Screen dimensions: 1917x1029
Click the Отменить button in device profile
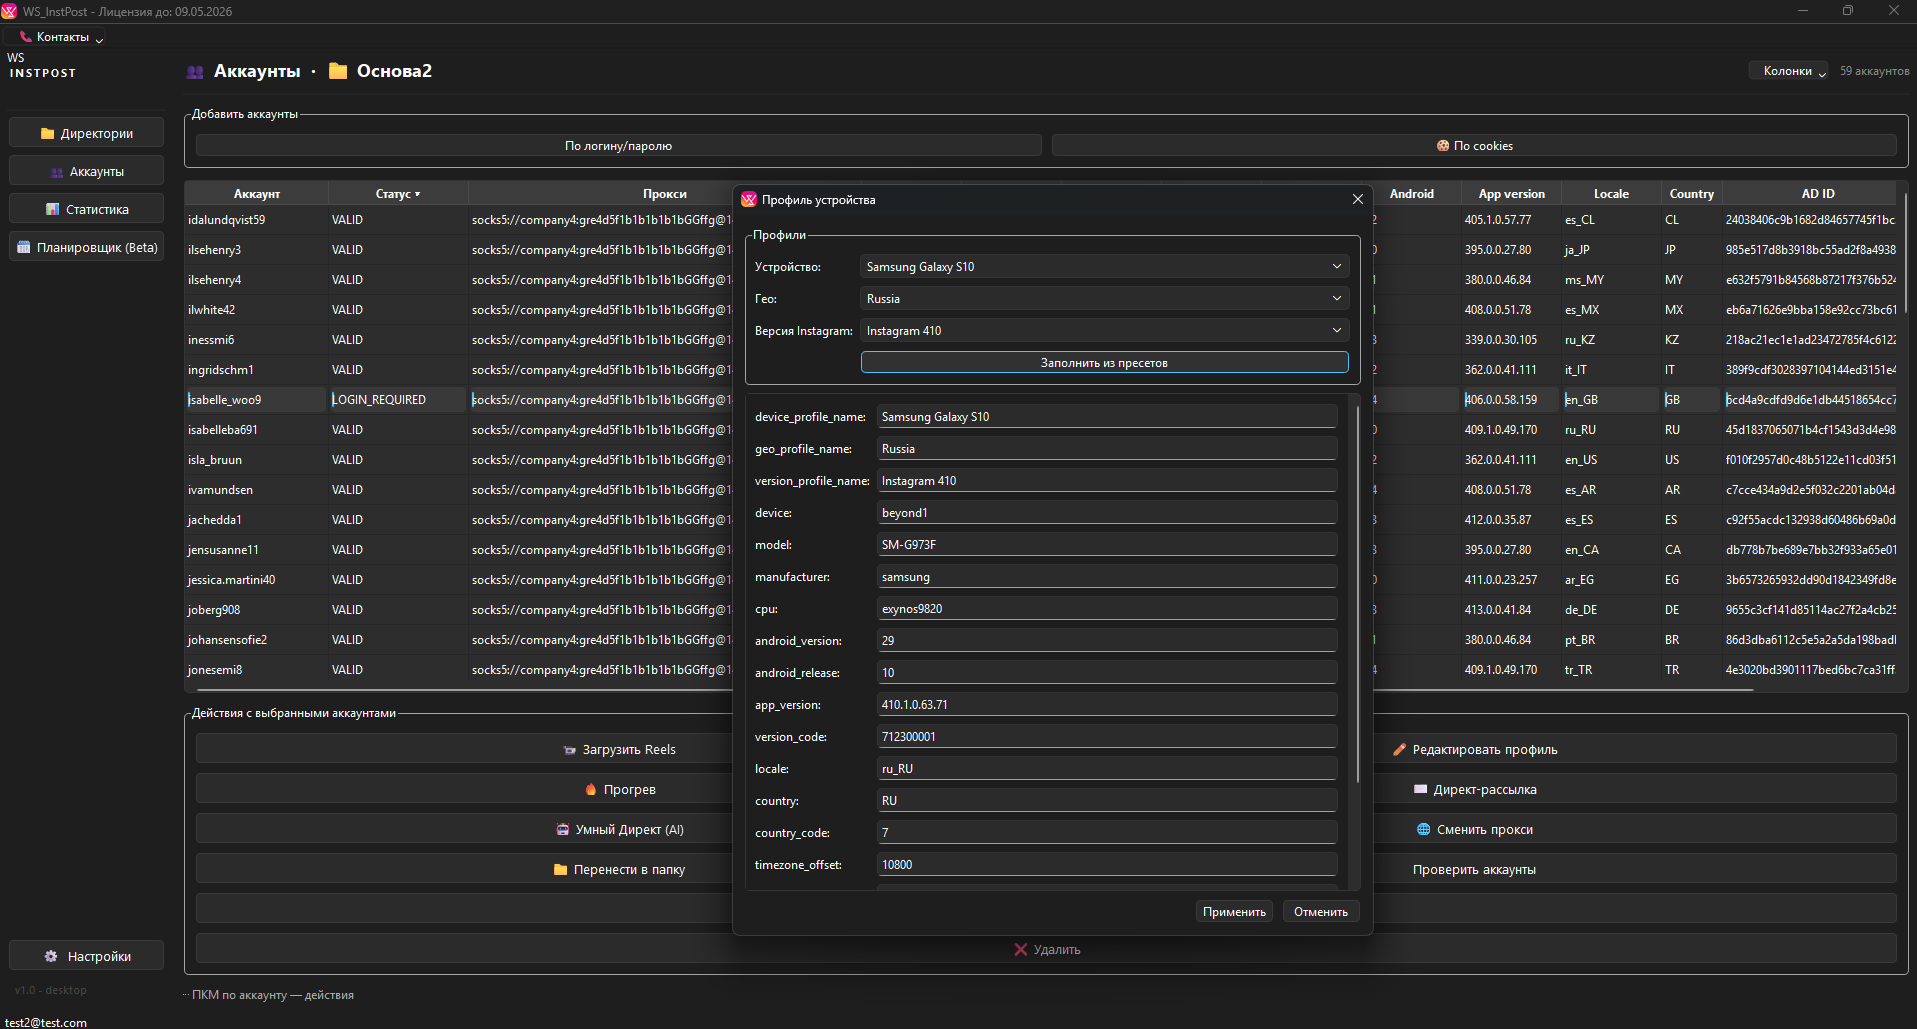point(1320,912)
